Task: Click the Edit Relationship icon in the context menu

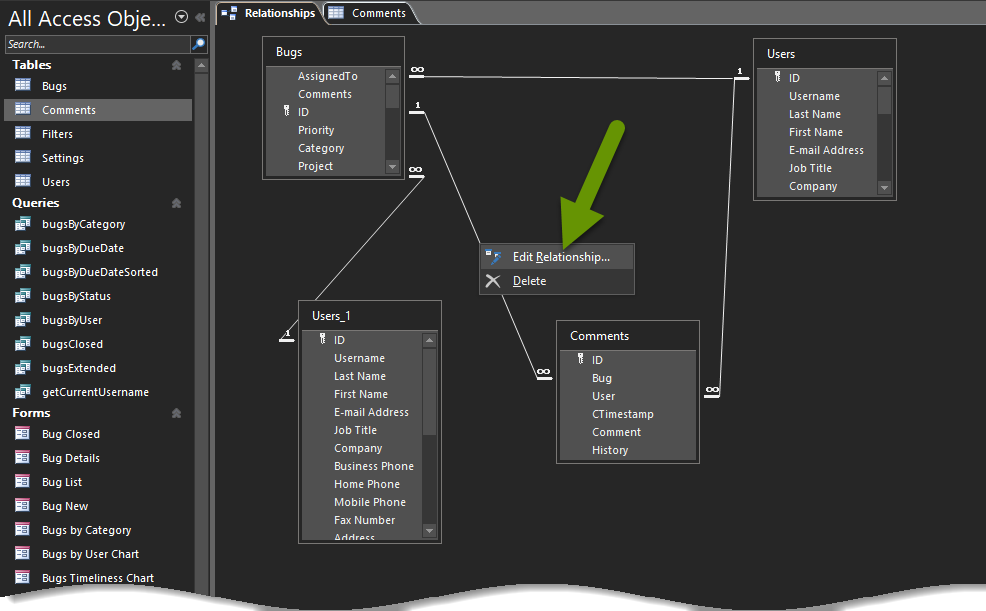Action: pyautogui.click(x=493, y=256)
